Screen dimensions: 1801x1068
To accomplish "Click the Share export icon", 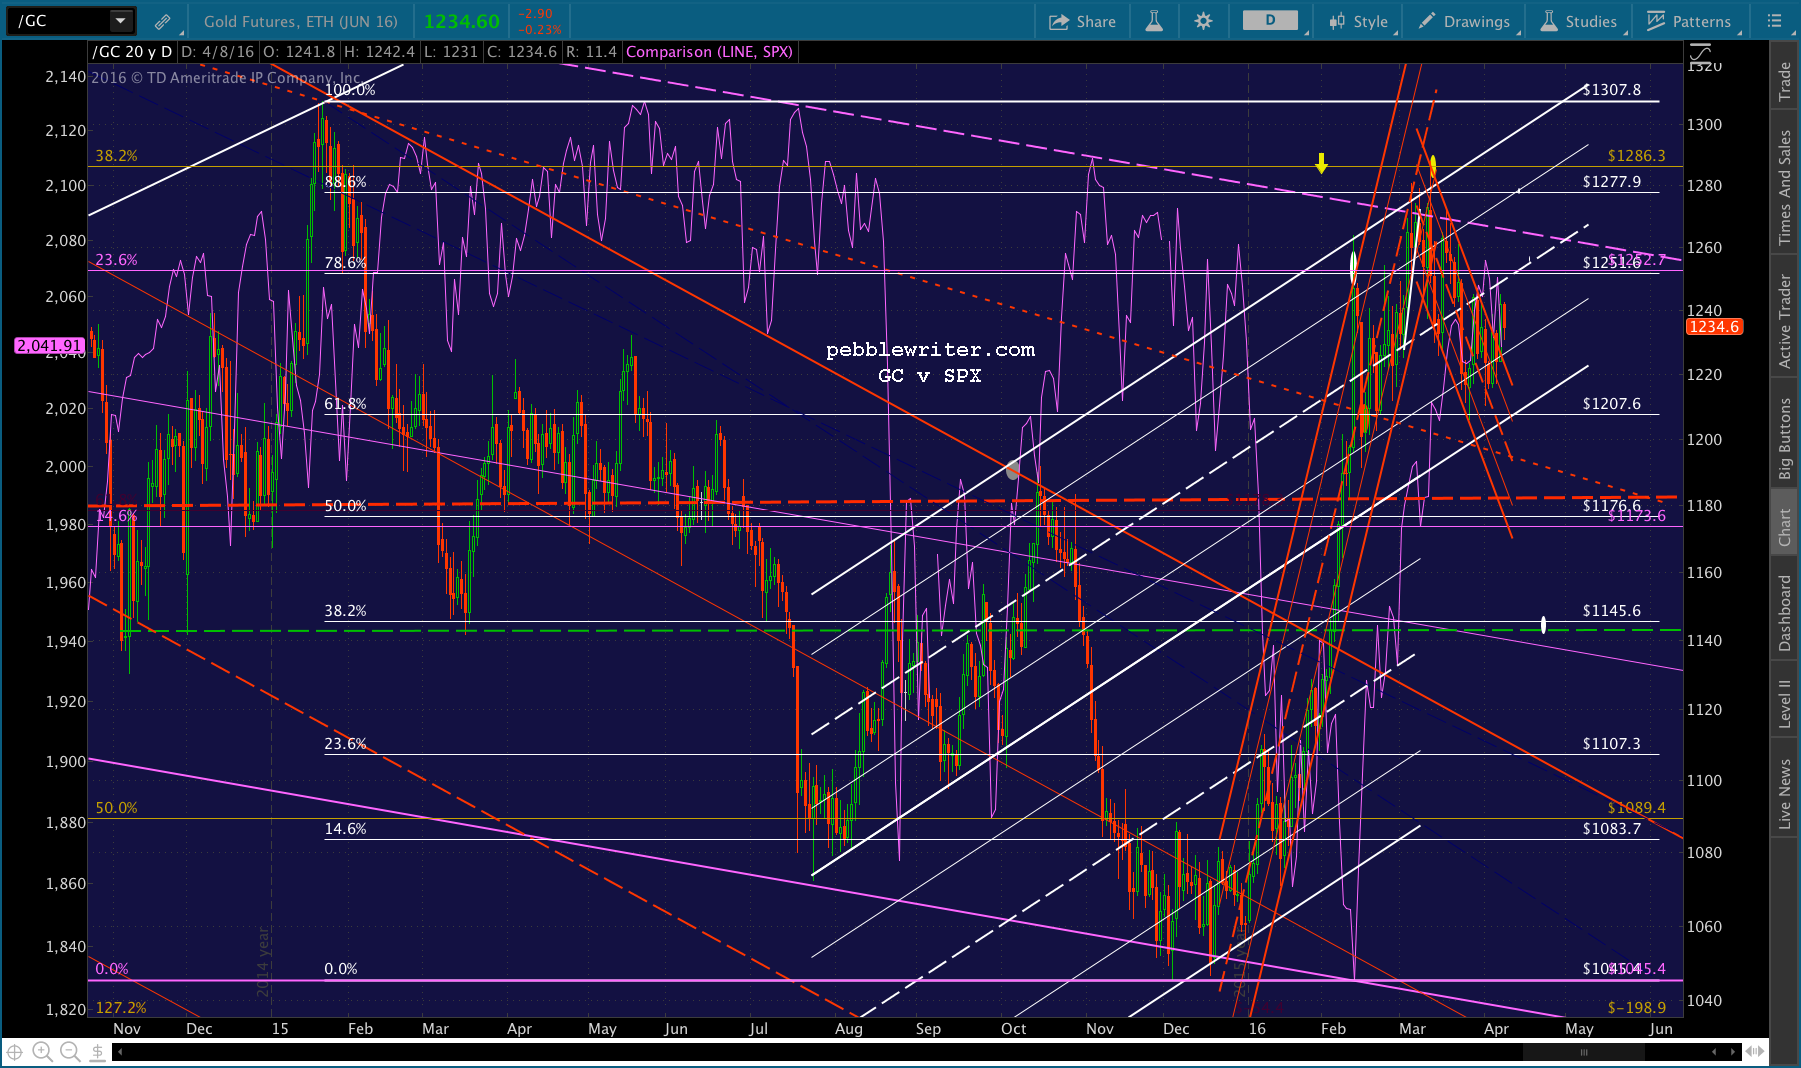I will pyautogui.click(x=1059, y=21).
